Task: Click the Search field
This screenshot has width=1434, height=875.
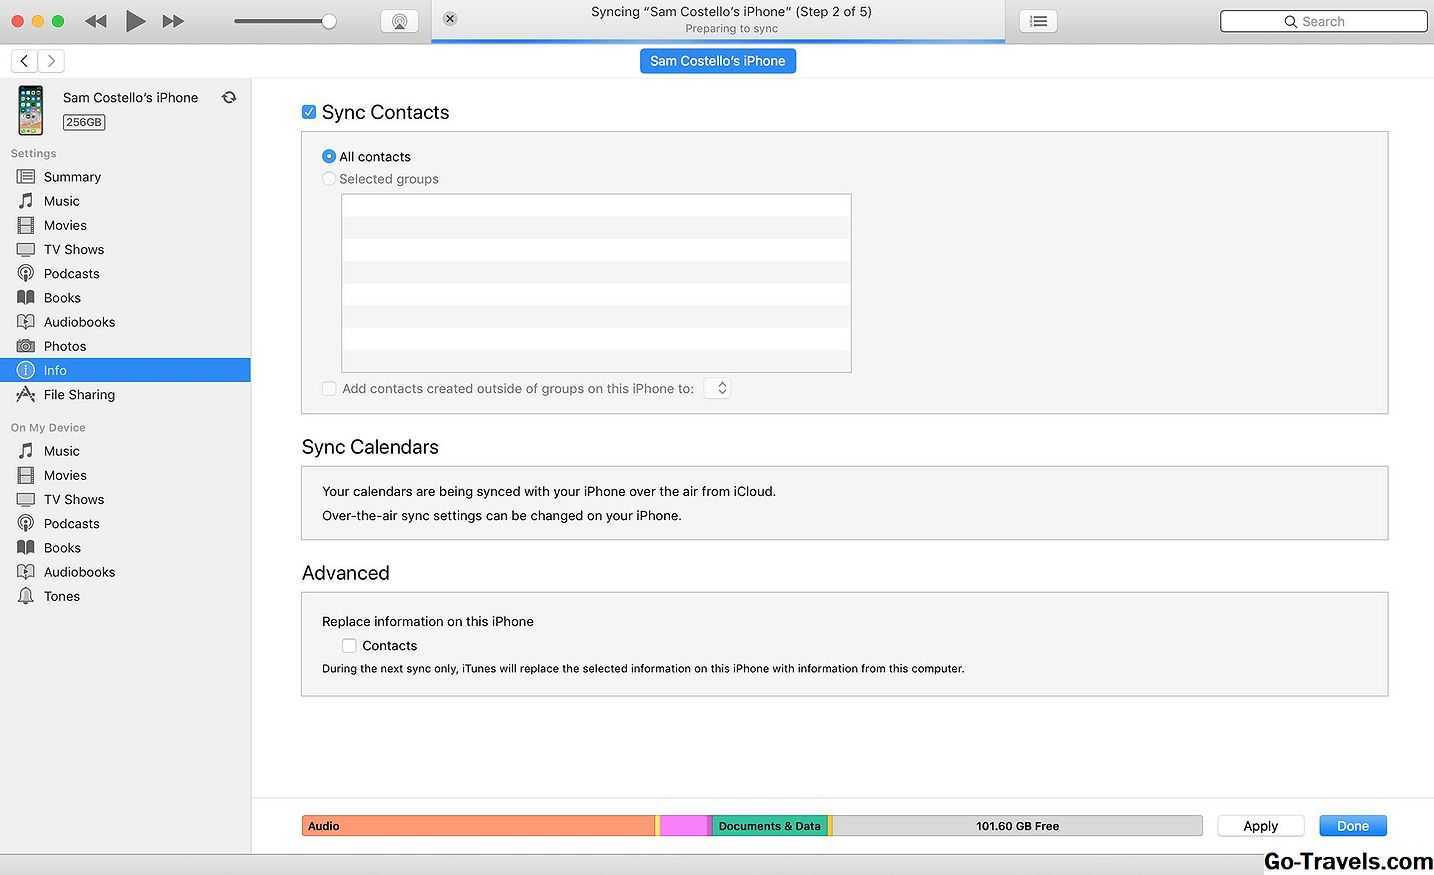Action: coord(1323,21)
